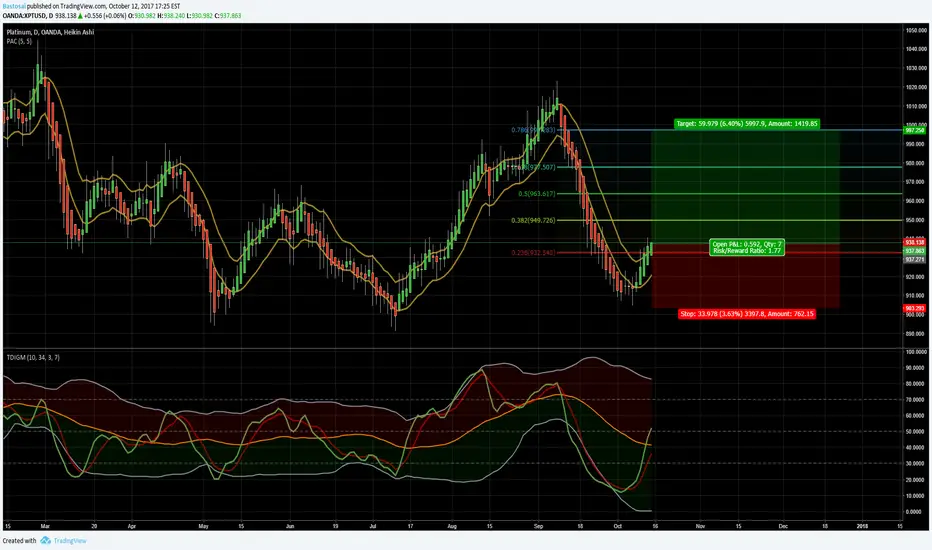This screenshot has width=932, height=550.
Task: Click the red 938.138 price axis tag
Action: (x=914, y=243)
